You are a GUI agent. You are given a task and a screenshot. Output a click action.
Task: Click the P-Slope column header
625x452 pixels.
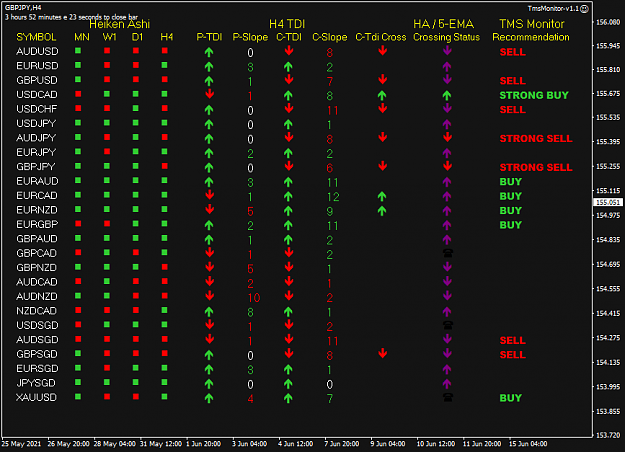[250, 37]
